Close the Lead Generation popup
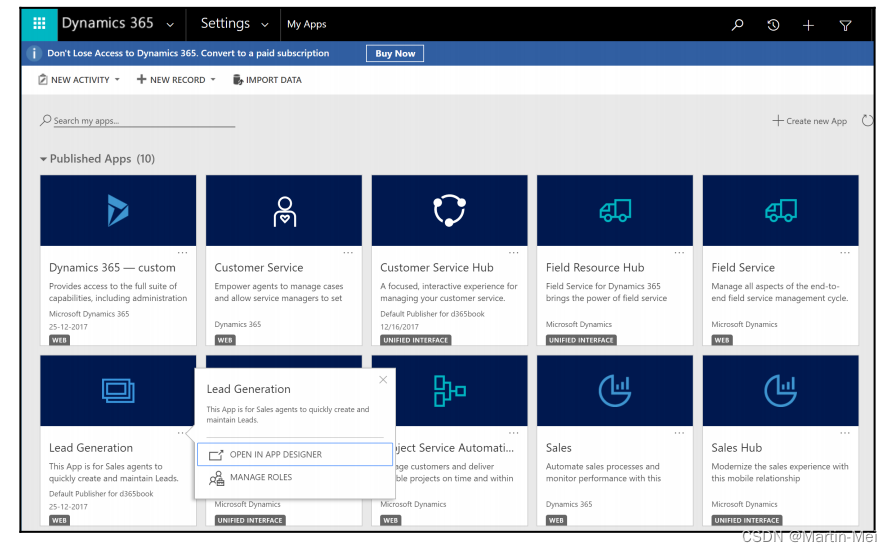This screenshot has width=892, height=552. pos(383,380)
